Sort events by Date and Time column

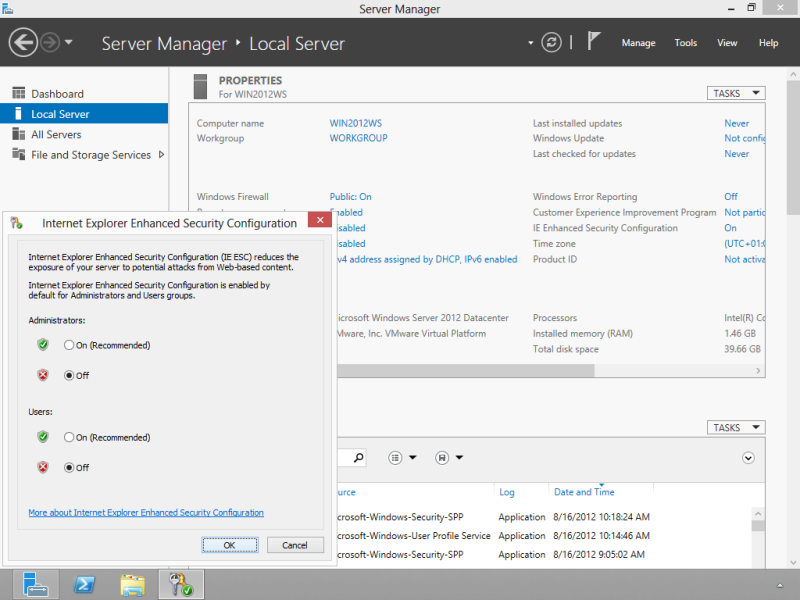[584, 492]
